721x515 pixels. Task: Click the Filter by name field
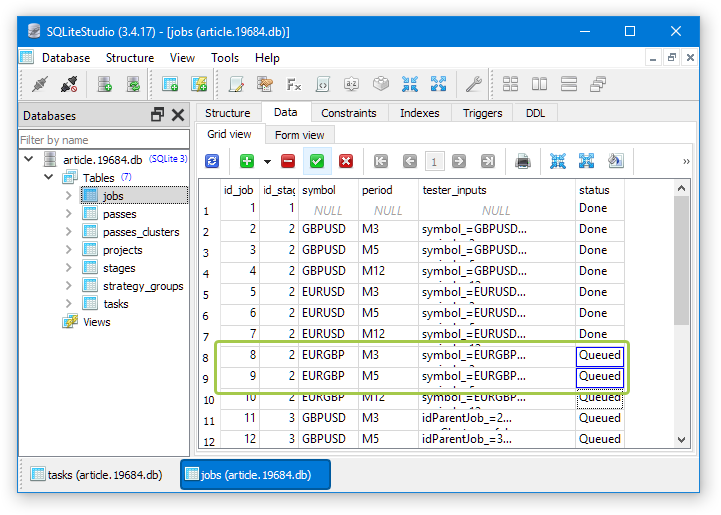tap(103, 140)
